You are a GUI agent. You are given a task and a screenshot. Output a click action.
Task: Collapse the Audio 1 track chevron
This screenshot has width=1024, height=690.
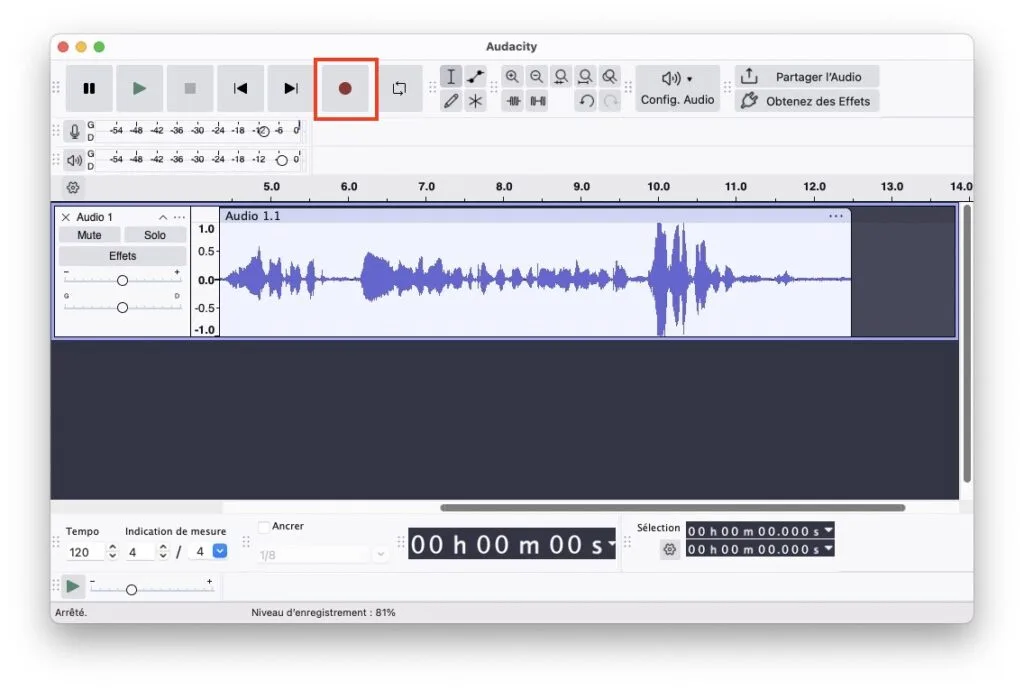(x=163, y=217)
